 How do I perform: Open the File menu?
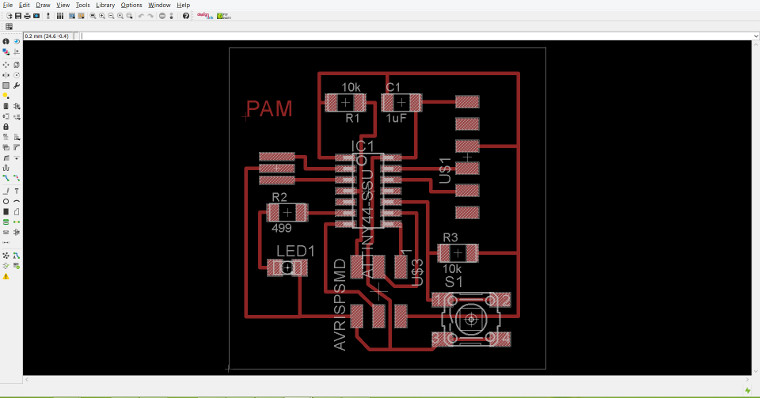click(7, 5)
